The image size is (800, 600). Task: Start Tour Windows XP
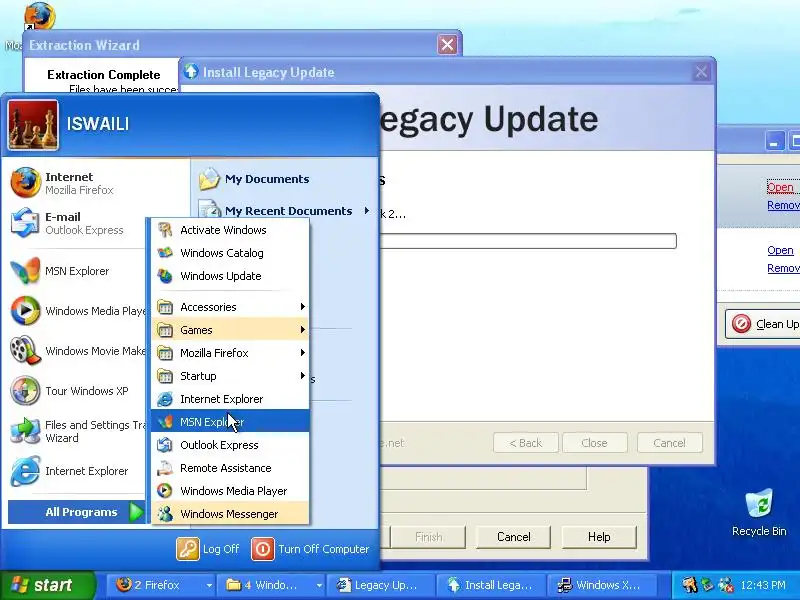[x=77, y=391]
